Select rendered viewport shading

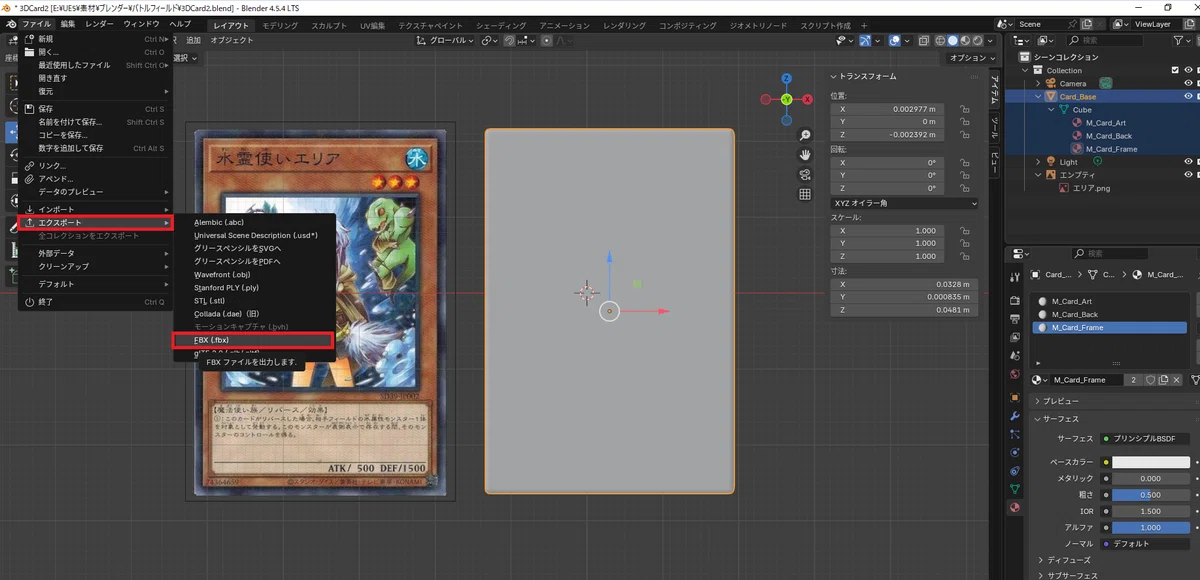[978, 41]
